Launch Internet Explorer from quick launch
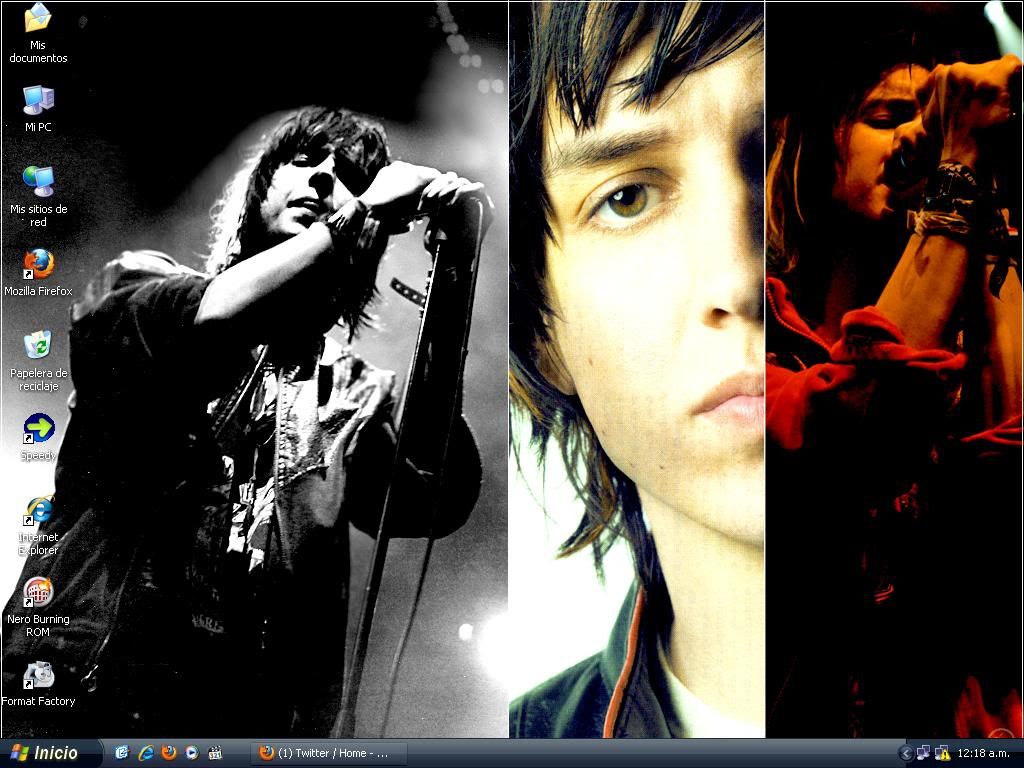 [146, 753]
